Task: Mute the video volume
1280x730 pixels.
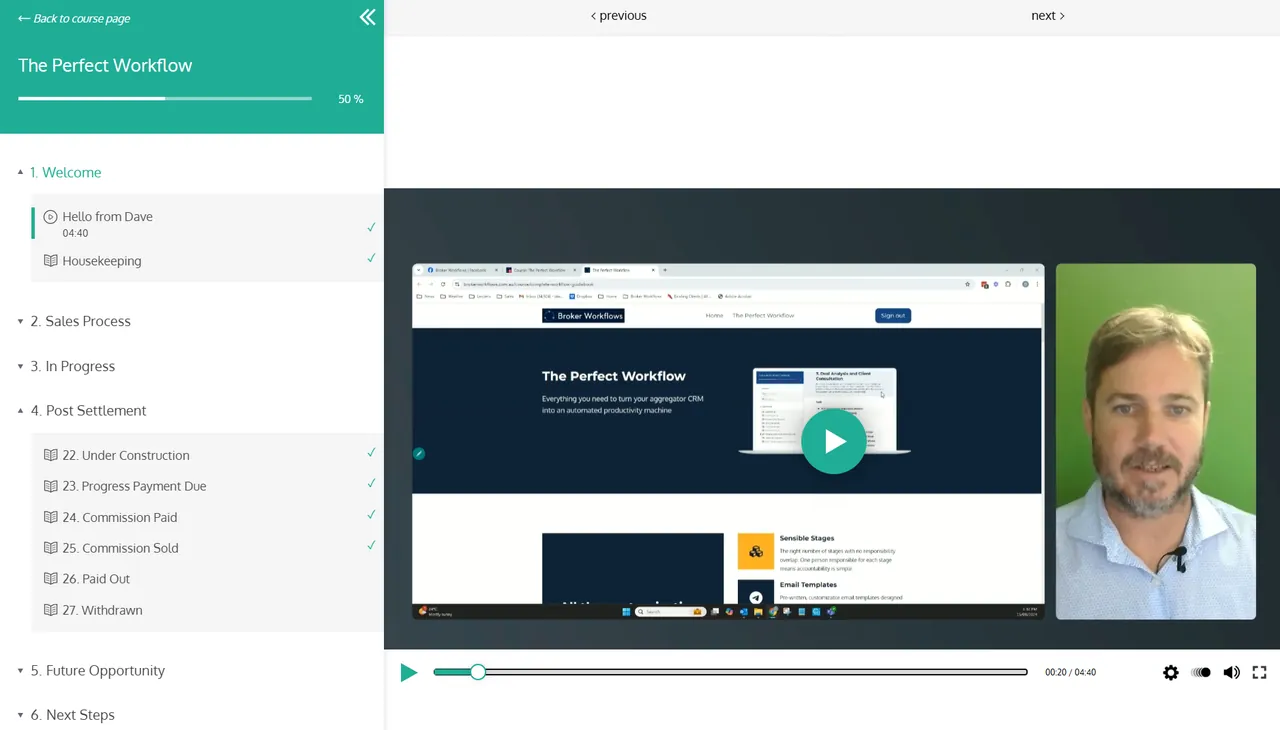Action: click(1232, 673)
